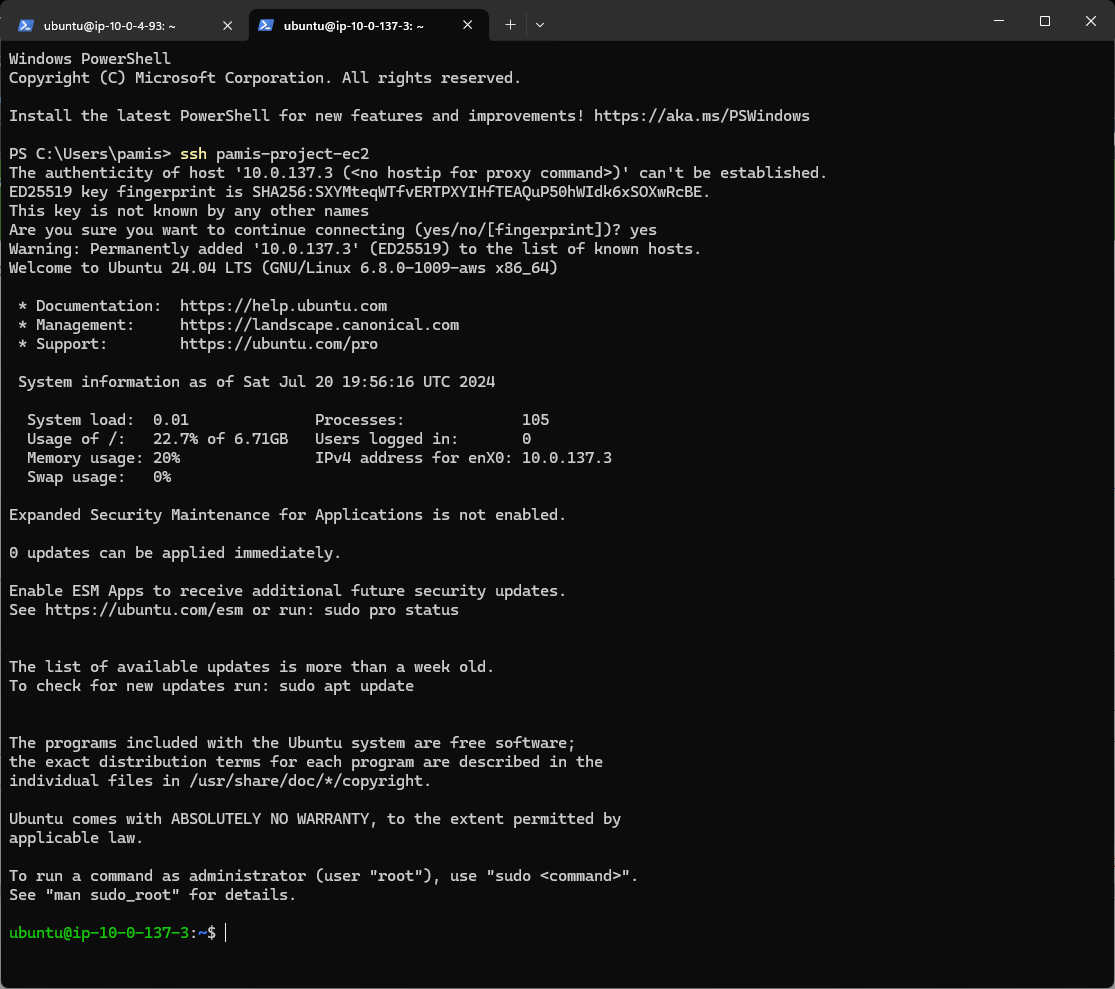Click the Swap usage value 0%
Screen dimensions: 1115x989
coord(162,477)
